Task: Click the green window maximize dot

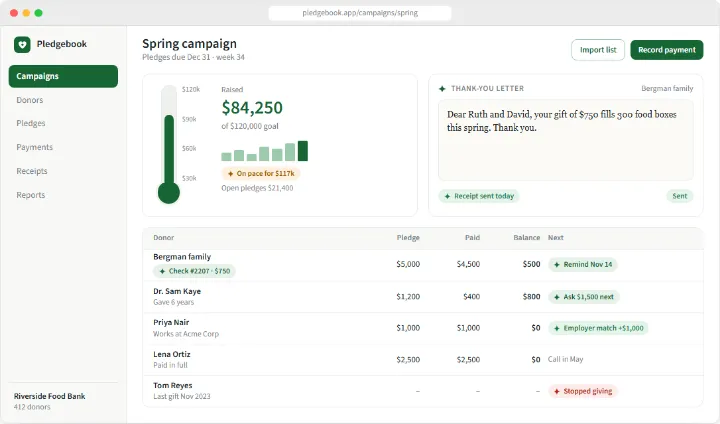Action: coord(39,13)
